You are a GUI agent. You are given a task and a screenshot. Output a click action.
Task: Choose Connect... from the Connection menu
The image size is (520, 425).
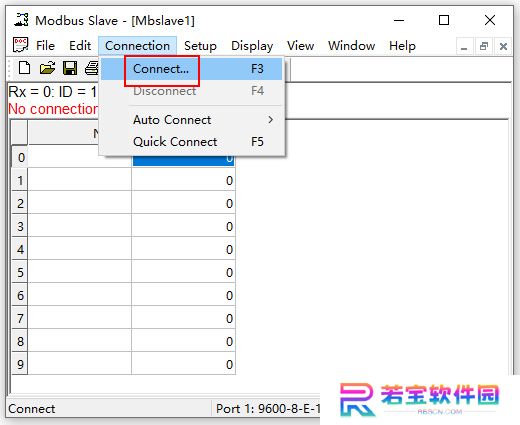click(192, 69)
